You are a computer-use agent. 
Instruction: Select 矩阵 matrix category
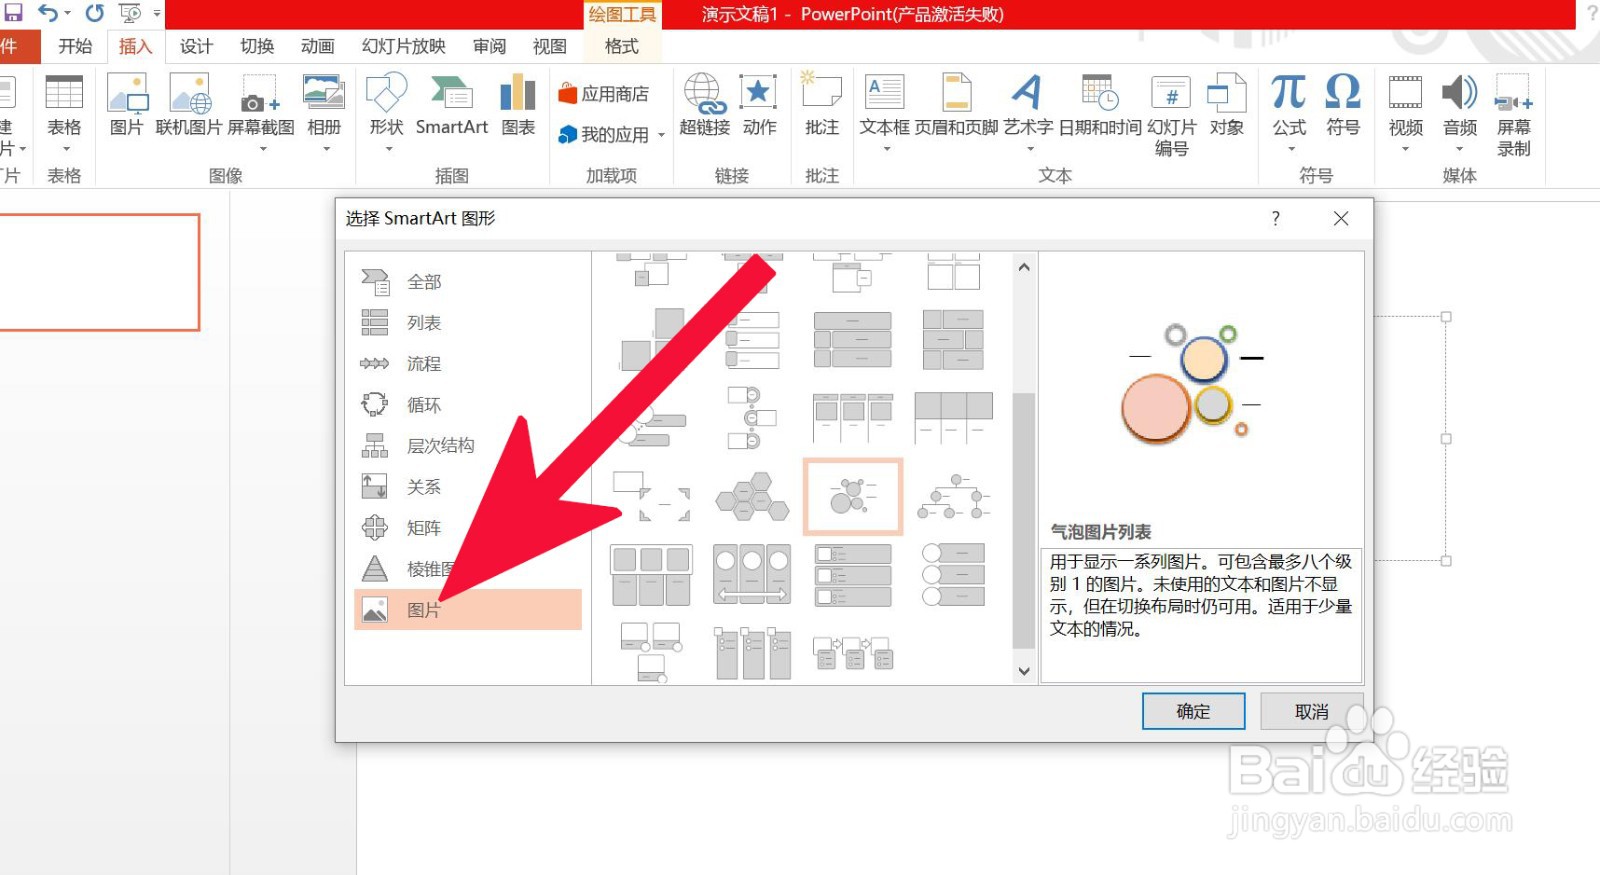click(x=468, y=528)
